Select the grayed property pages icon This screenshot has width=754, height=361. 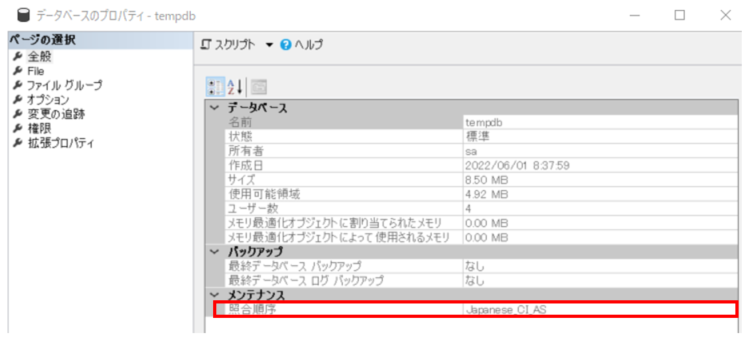pyautogui.click(x=259, y=87)
